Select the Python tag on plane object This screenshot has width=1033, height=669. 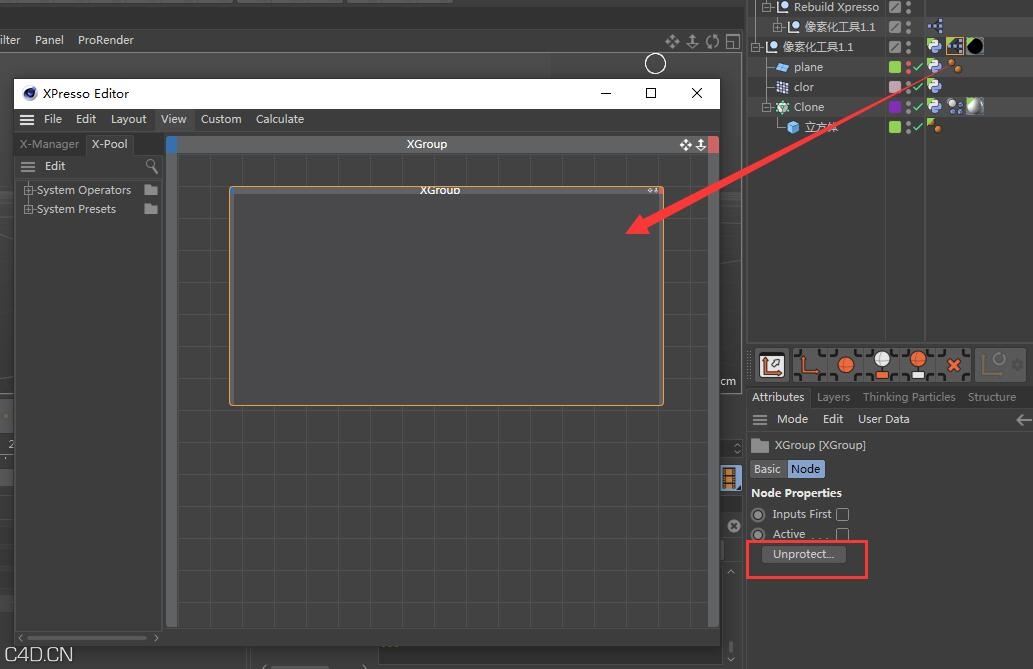(934, 67)
